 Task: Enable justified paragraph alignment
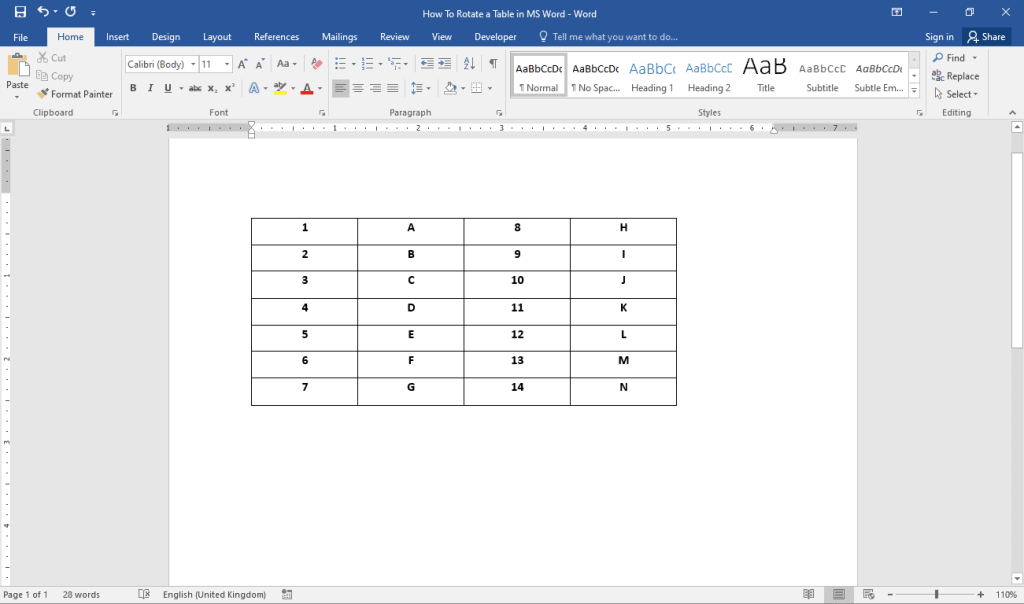click(x=392, y=88)
